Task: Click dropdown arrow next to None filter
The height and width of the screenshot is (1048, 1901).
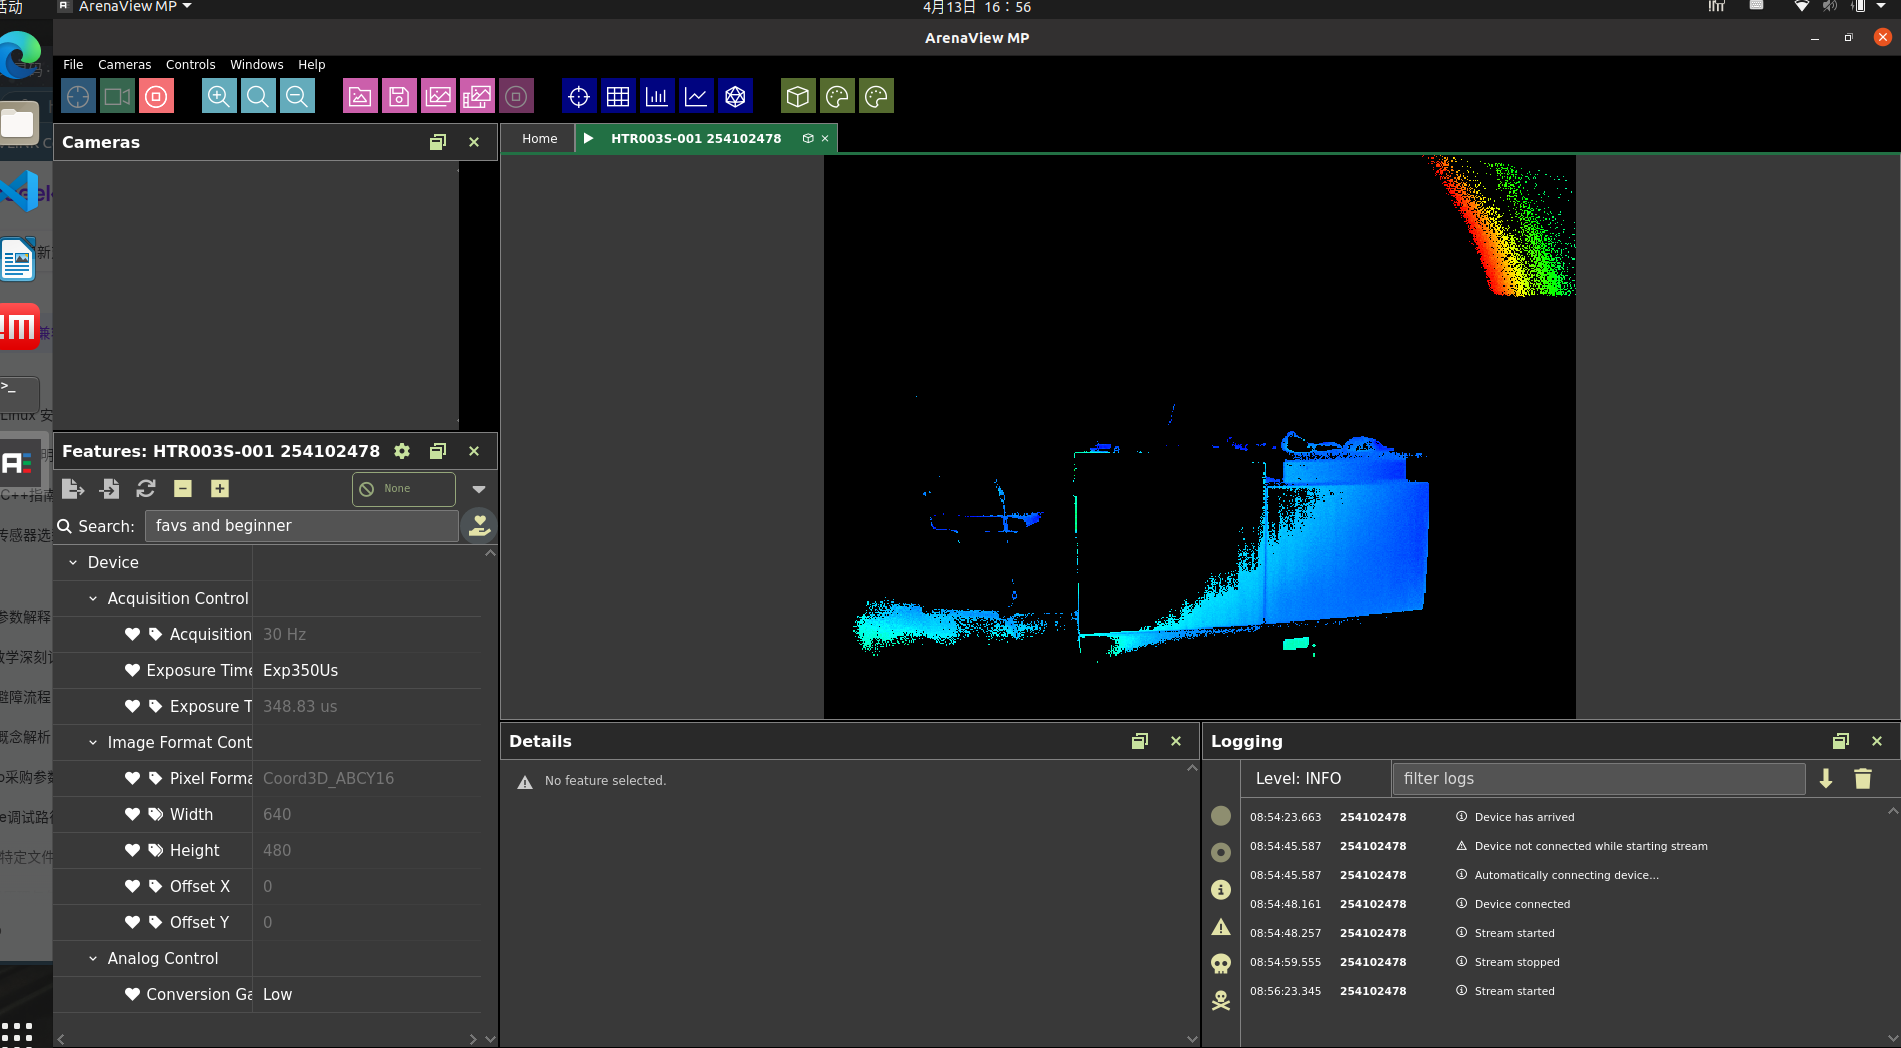Action: coord(479,489)
